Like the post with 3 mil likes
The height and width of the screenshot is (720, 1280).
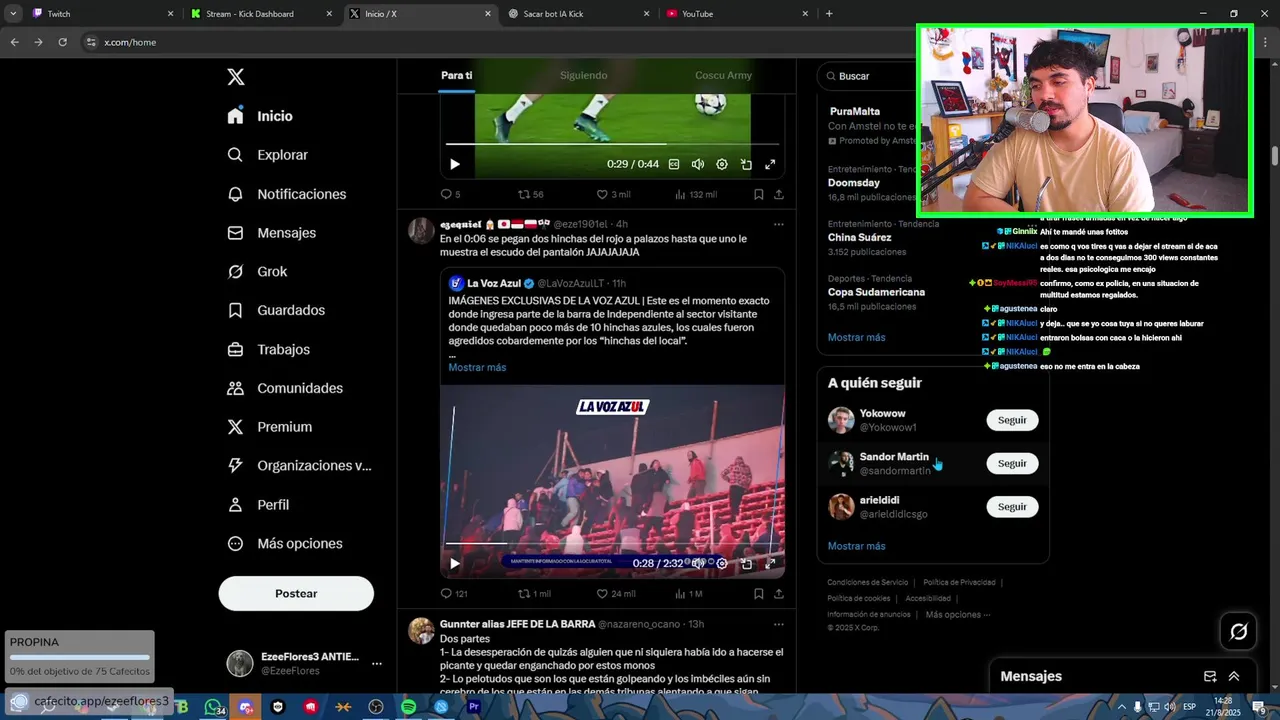point(613,194)
